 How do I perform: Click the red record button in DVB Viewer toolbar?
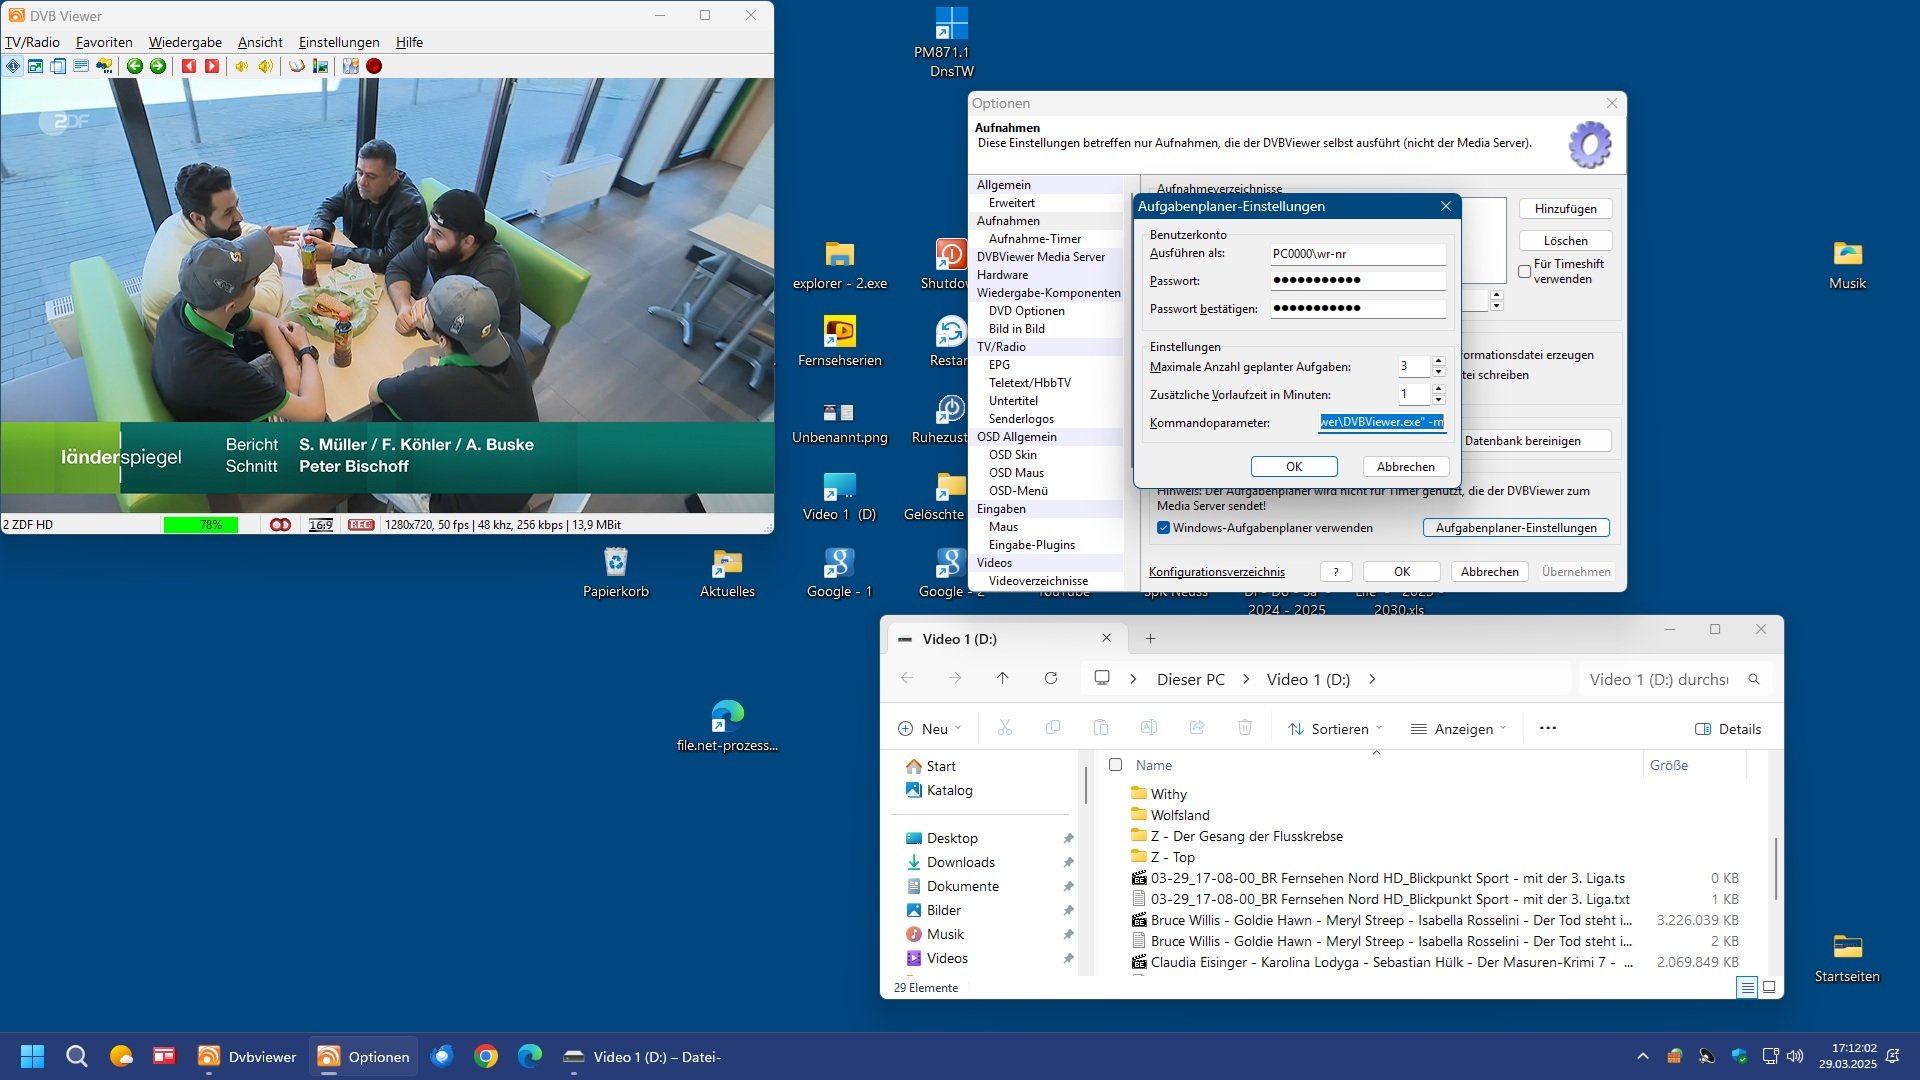(374, 66)
